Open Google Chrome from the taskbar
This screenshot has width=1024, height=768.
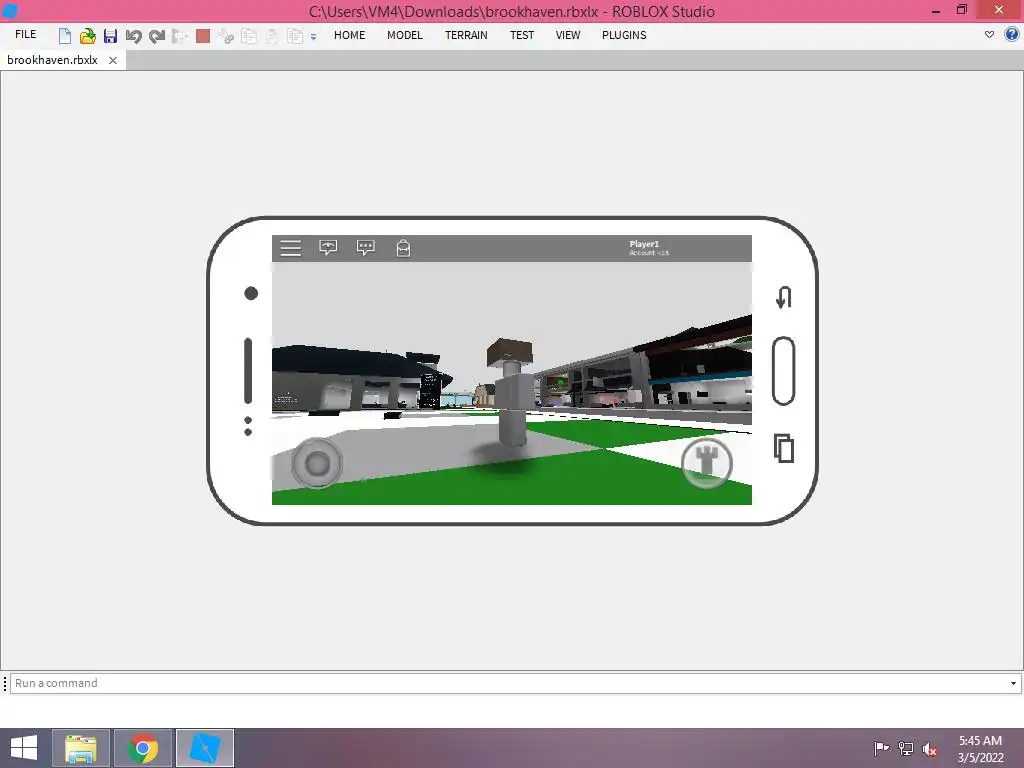click(142, 748)
